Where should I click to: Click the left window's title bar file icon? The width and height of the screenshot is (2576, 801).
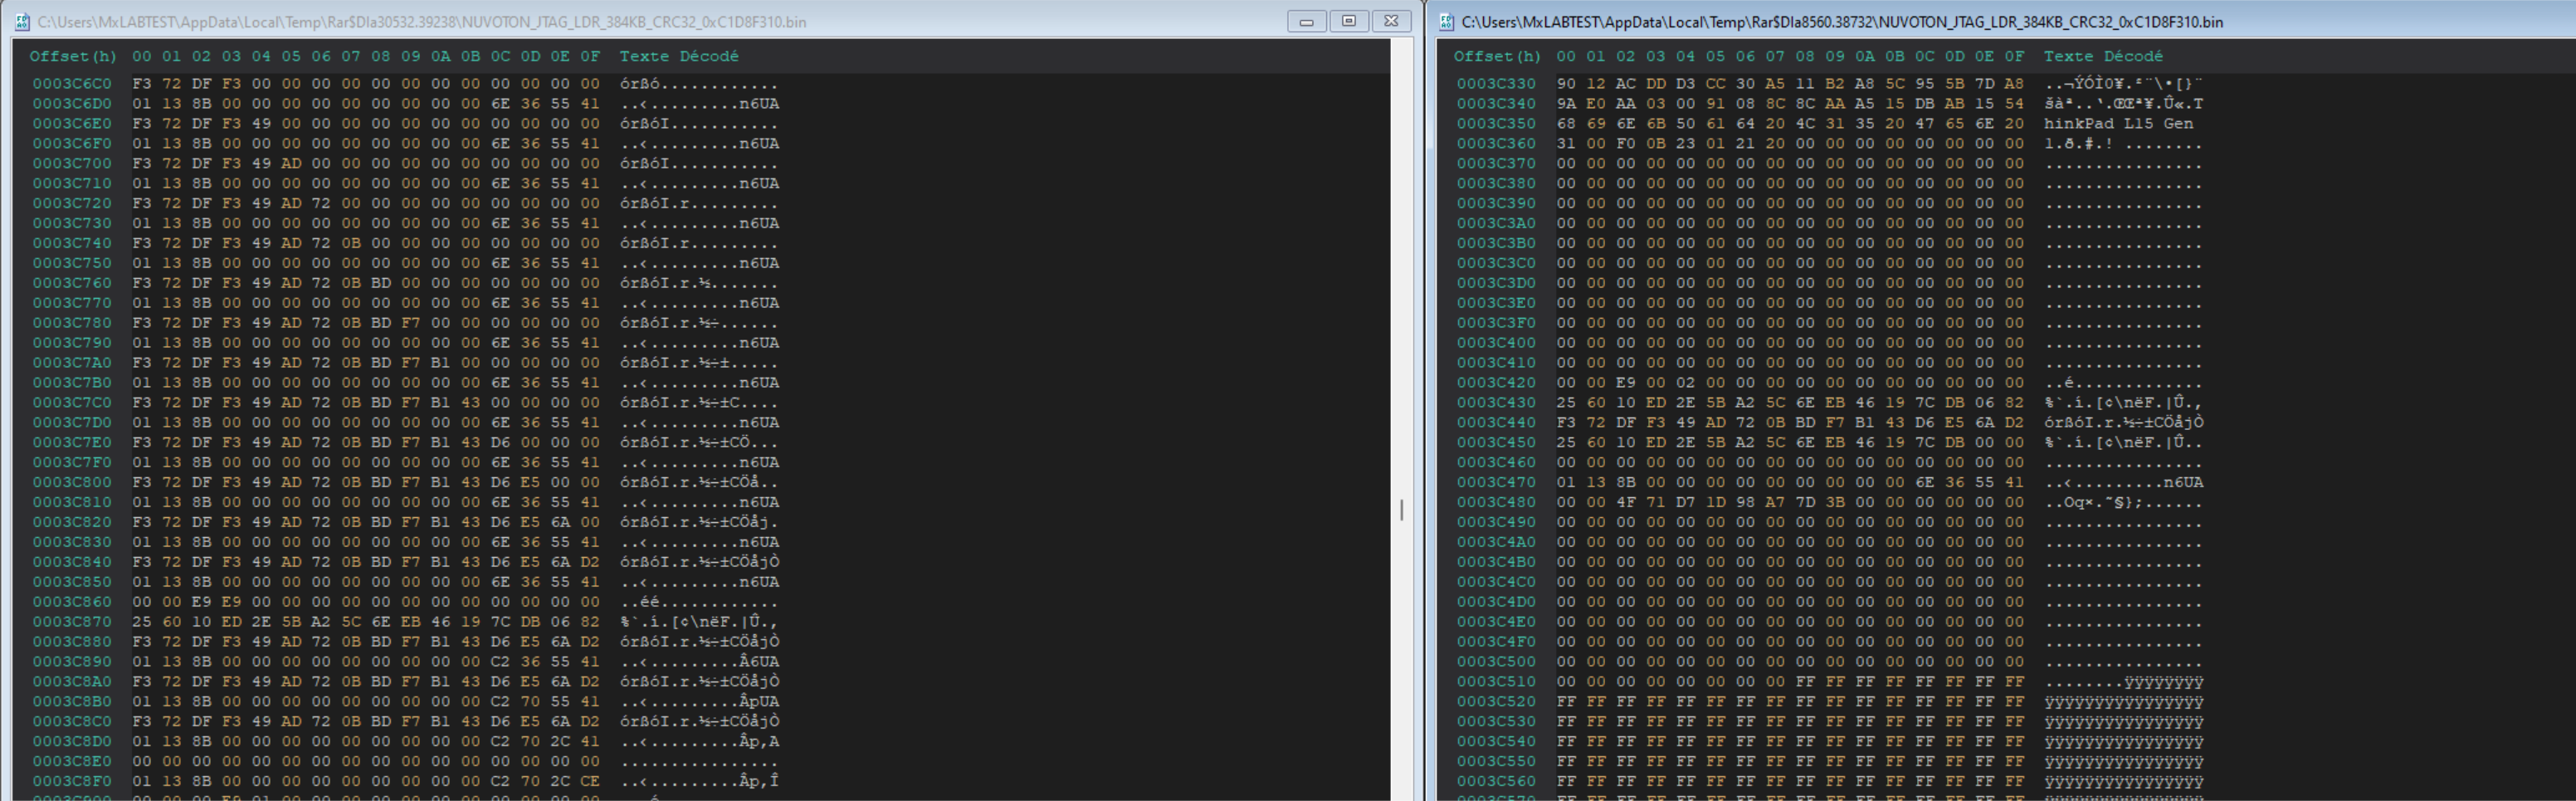click(22, 21)
